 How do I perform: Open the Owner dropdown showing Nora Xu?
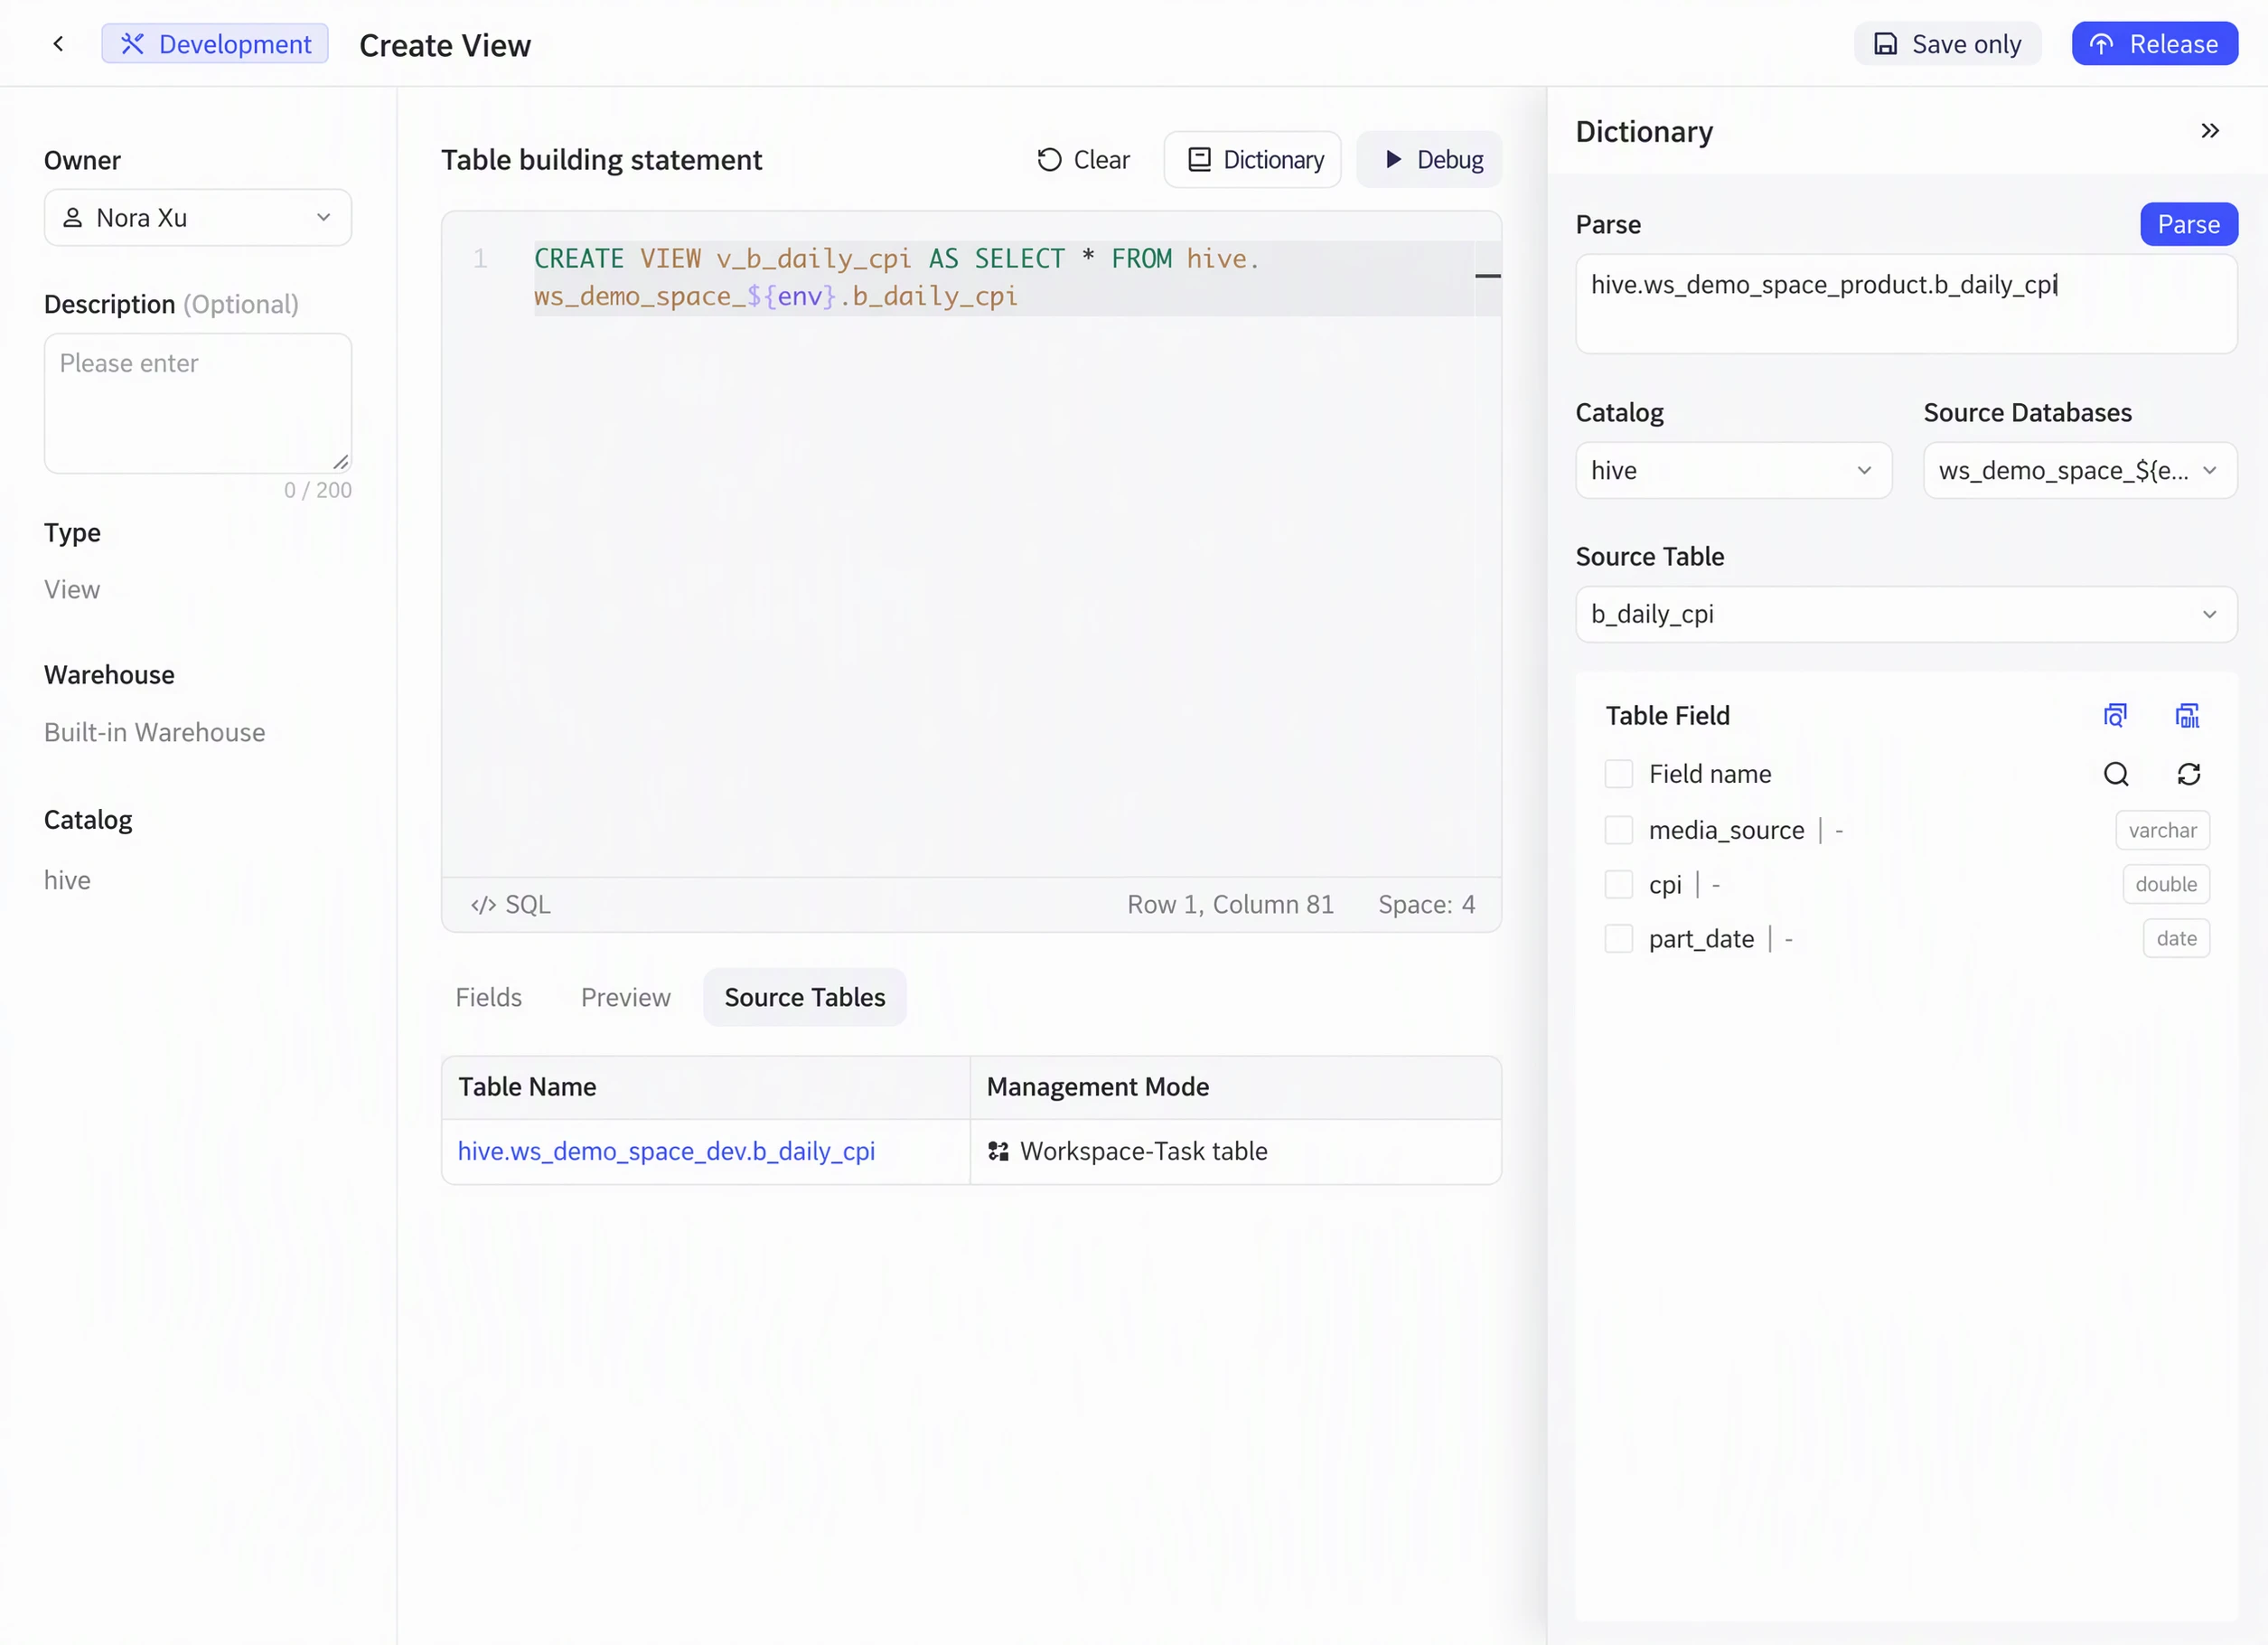pos(198,218)
